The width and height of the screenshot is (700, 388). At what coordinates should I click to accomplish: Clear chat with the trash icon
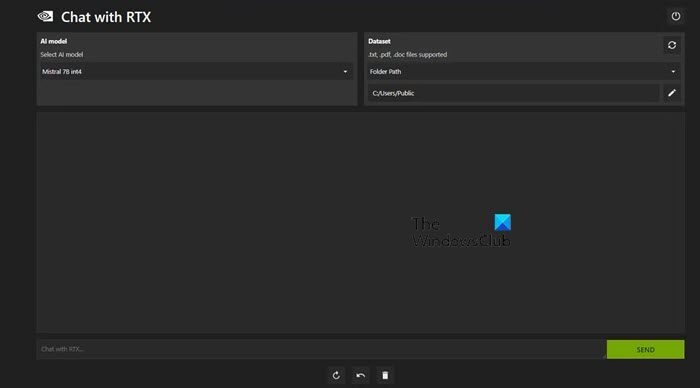click(x=385, y=375)
